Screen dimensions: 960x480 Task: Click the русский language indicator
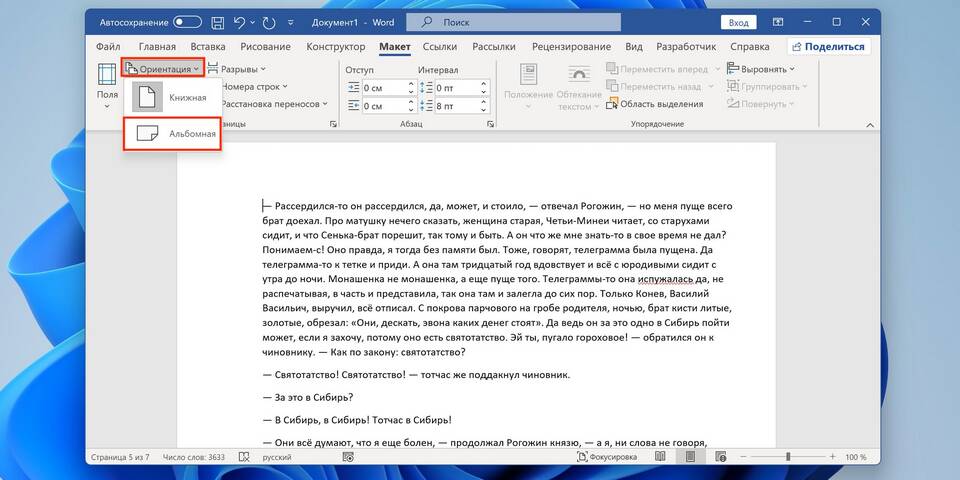click(x=277, y=457)
